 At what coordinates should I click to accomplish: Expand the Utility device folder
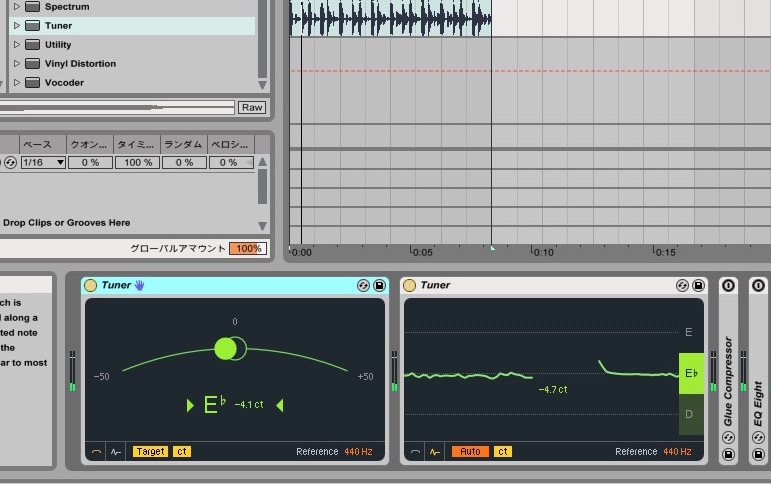17,44
